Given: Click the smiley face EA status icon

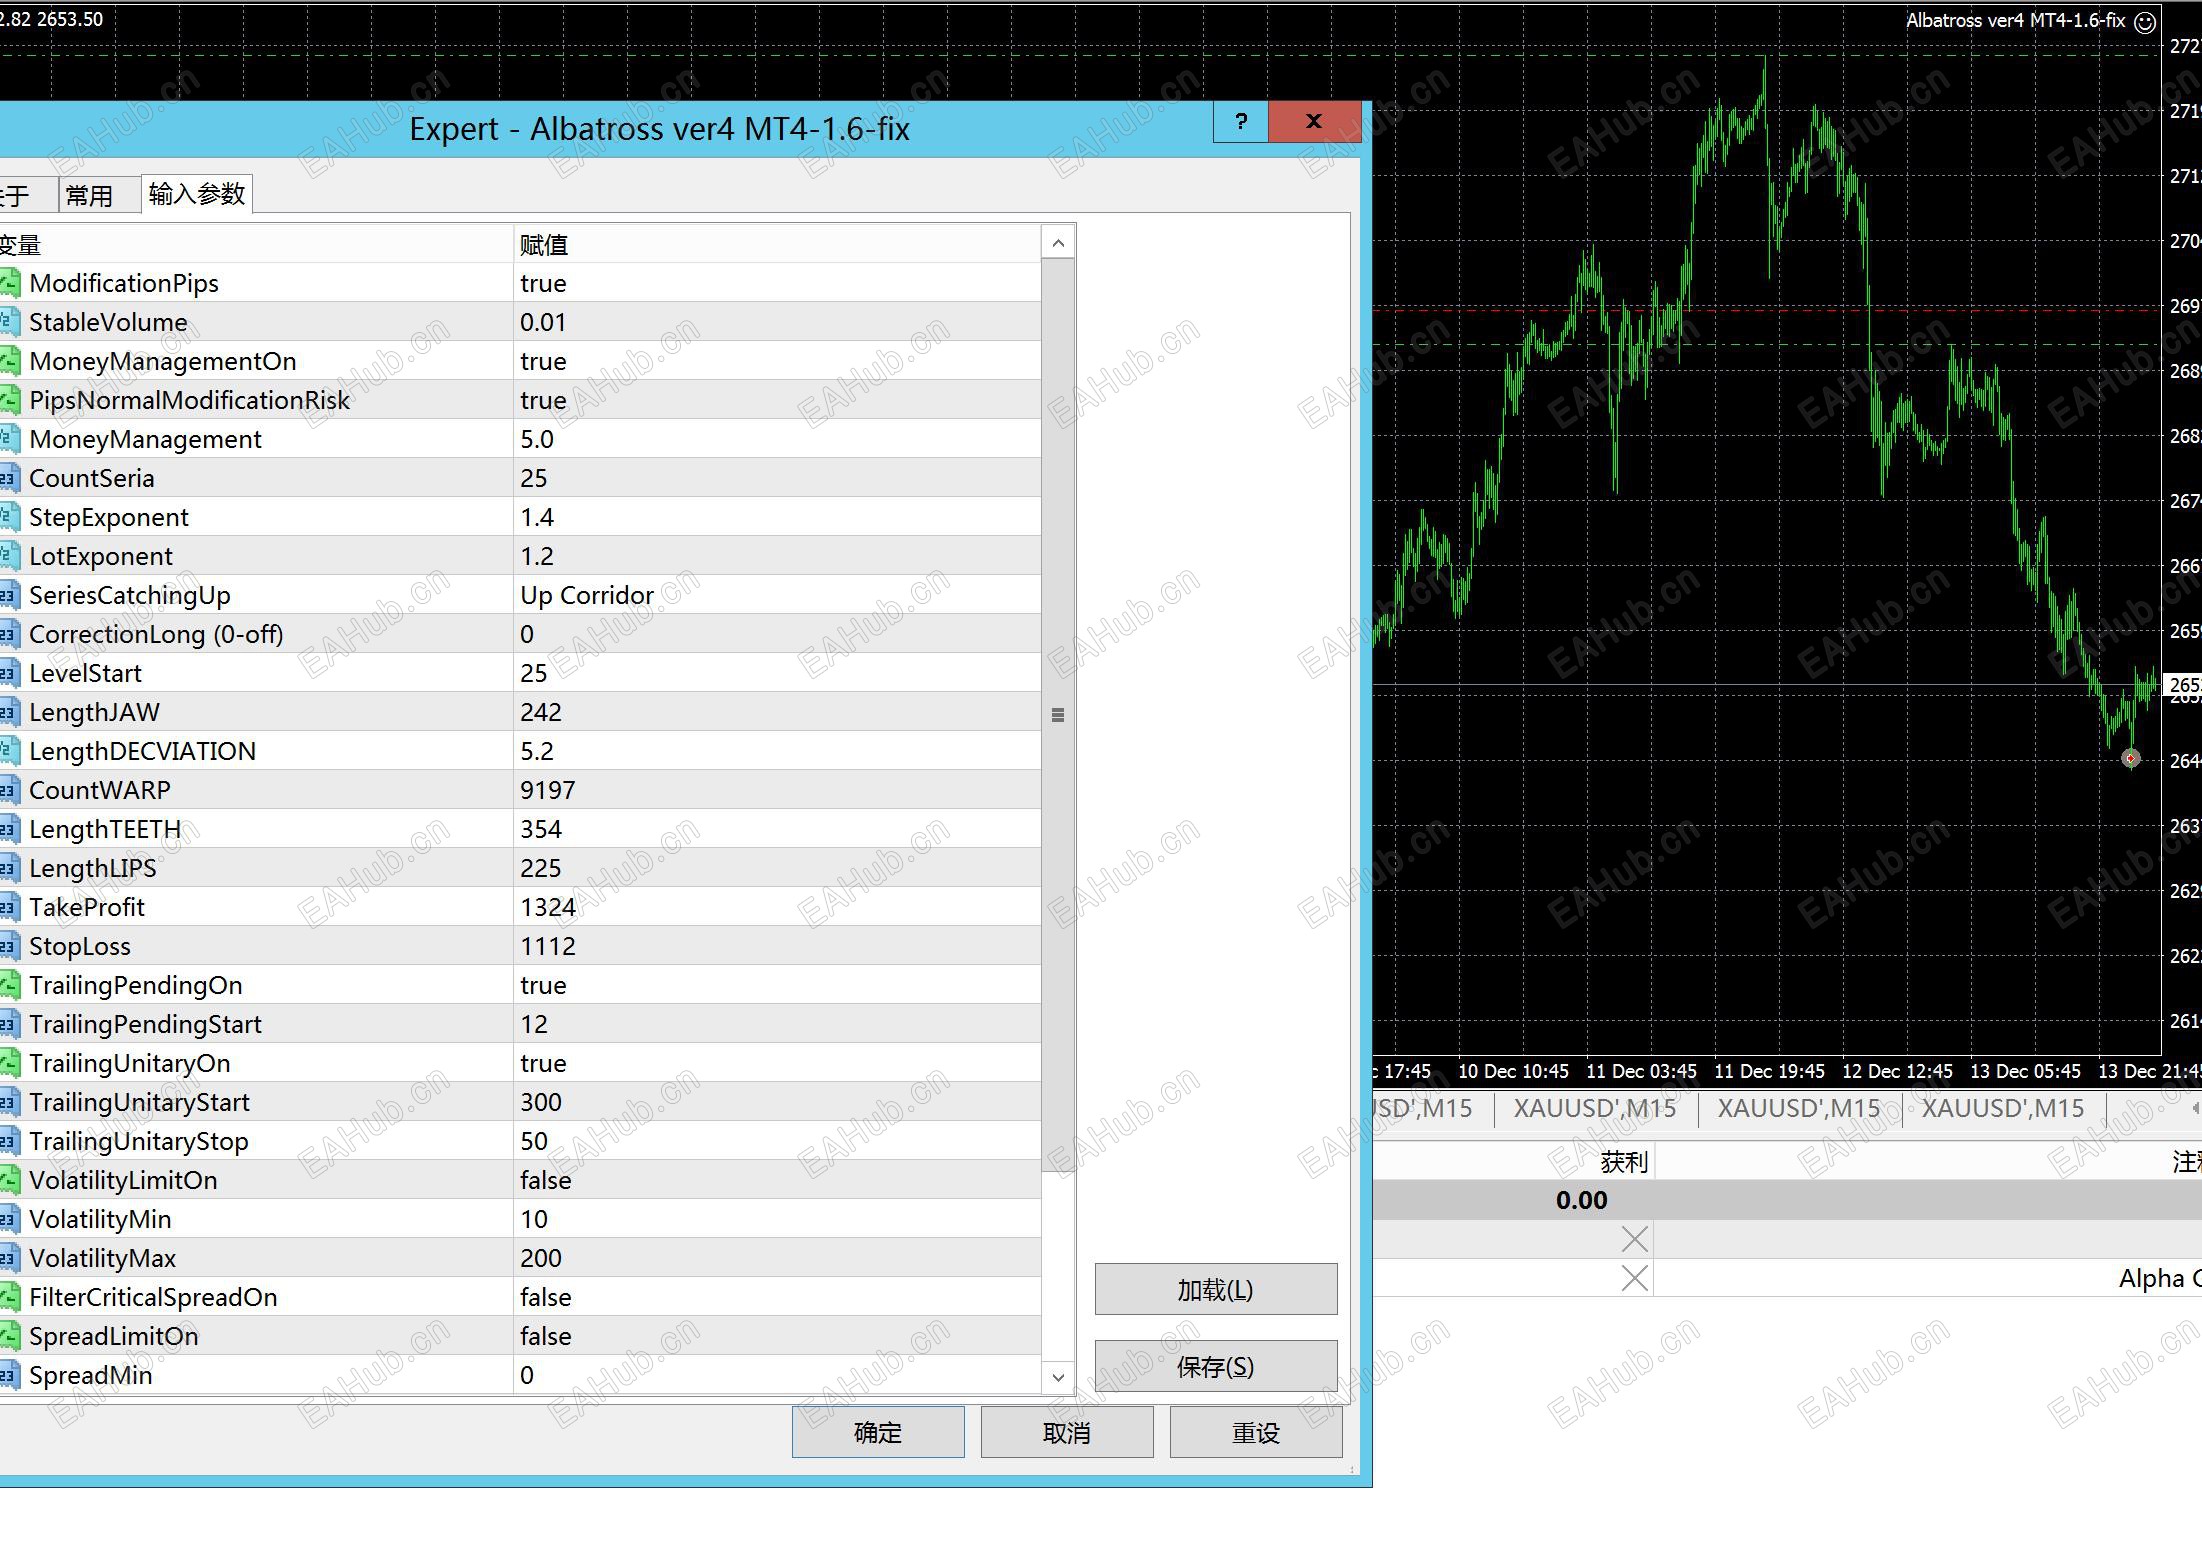Looking at the screenshot, I should point(2144,22).
